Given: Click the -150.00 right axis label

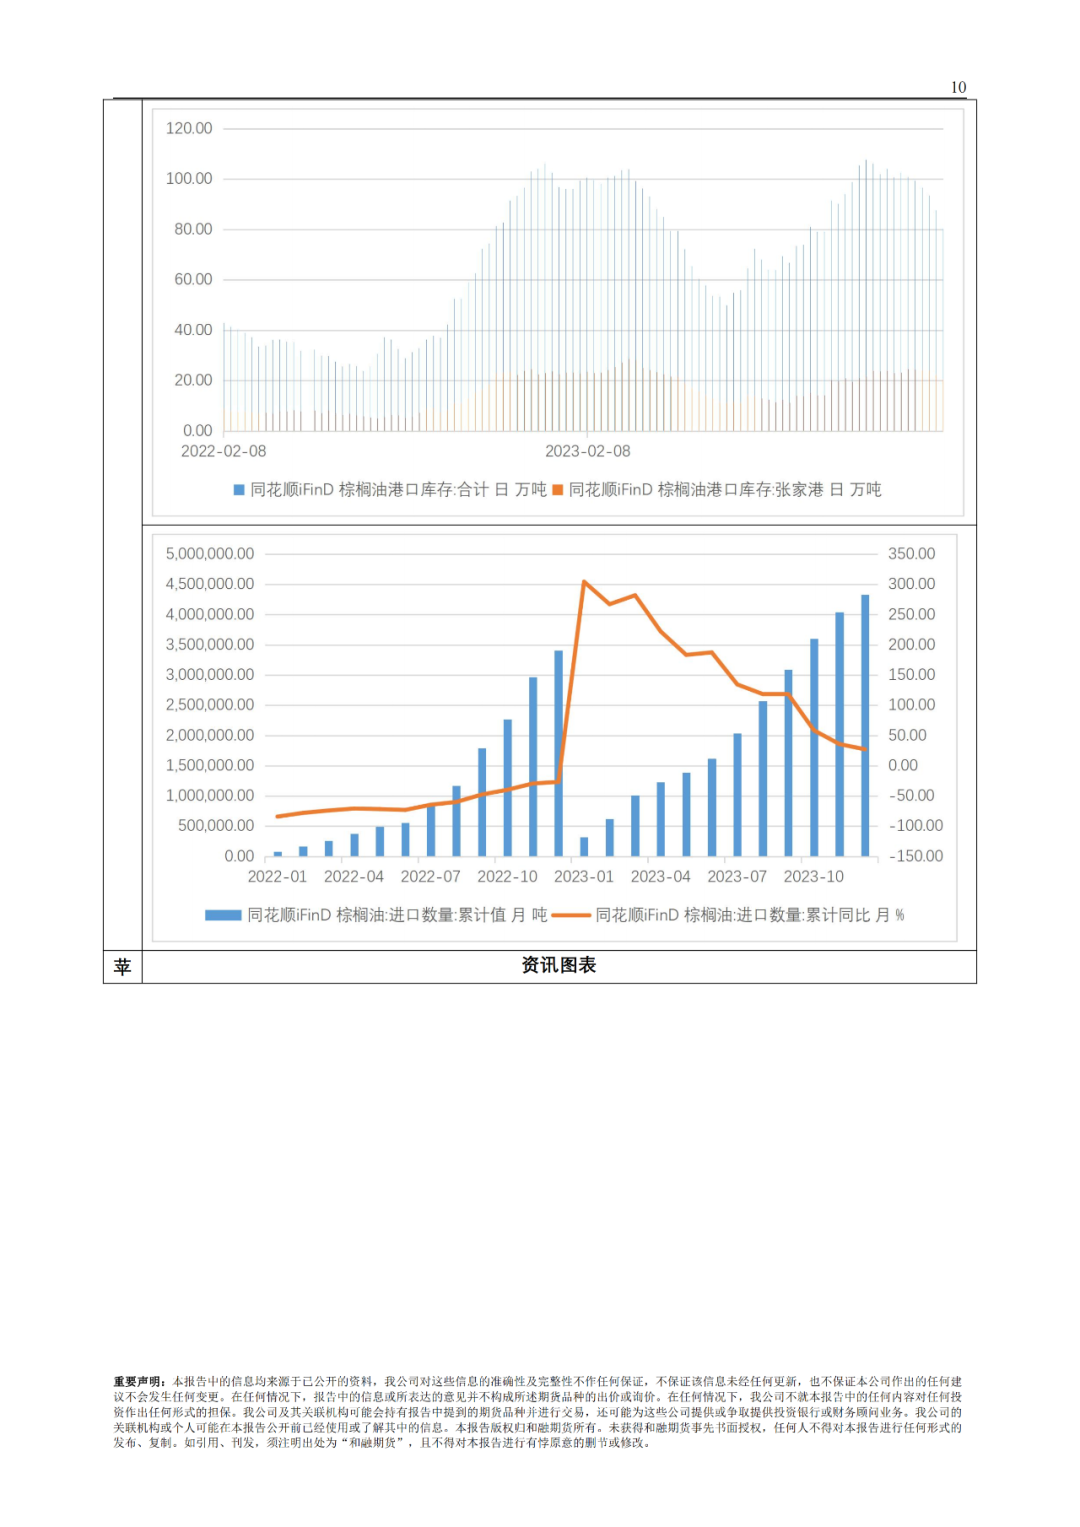Looking at the screenshot, I should click(x=916, y=856).
